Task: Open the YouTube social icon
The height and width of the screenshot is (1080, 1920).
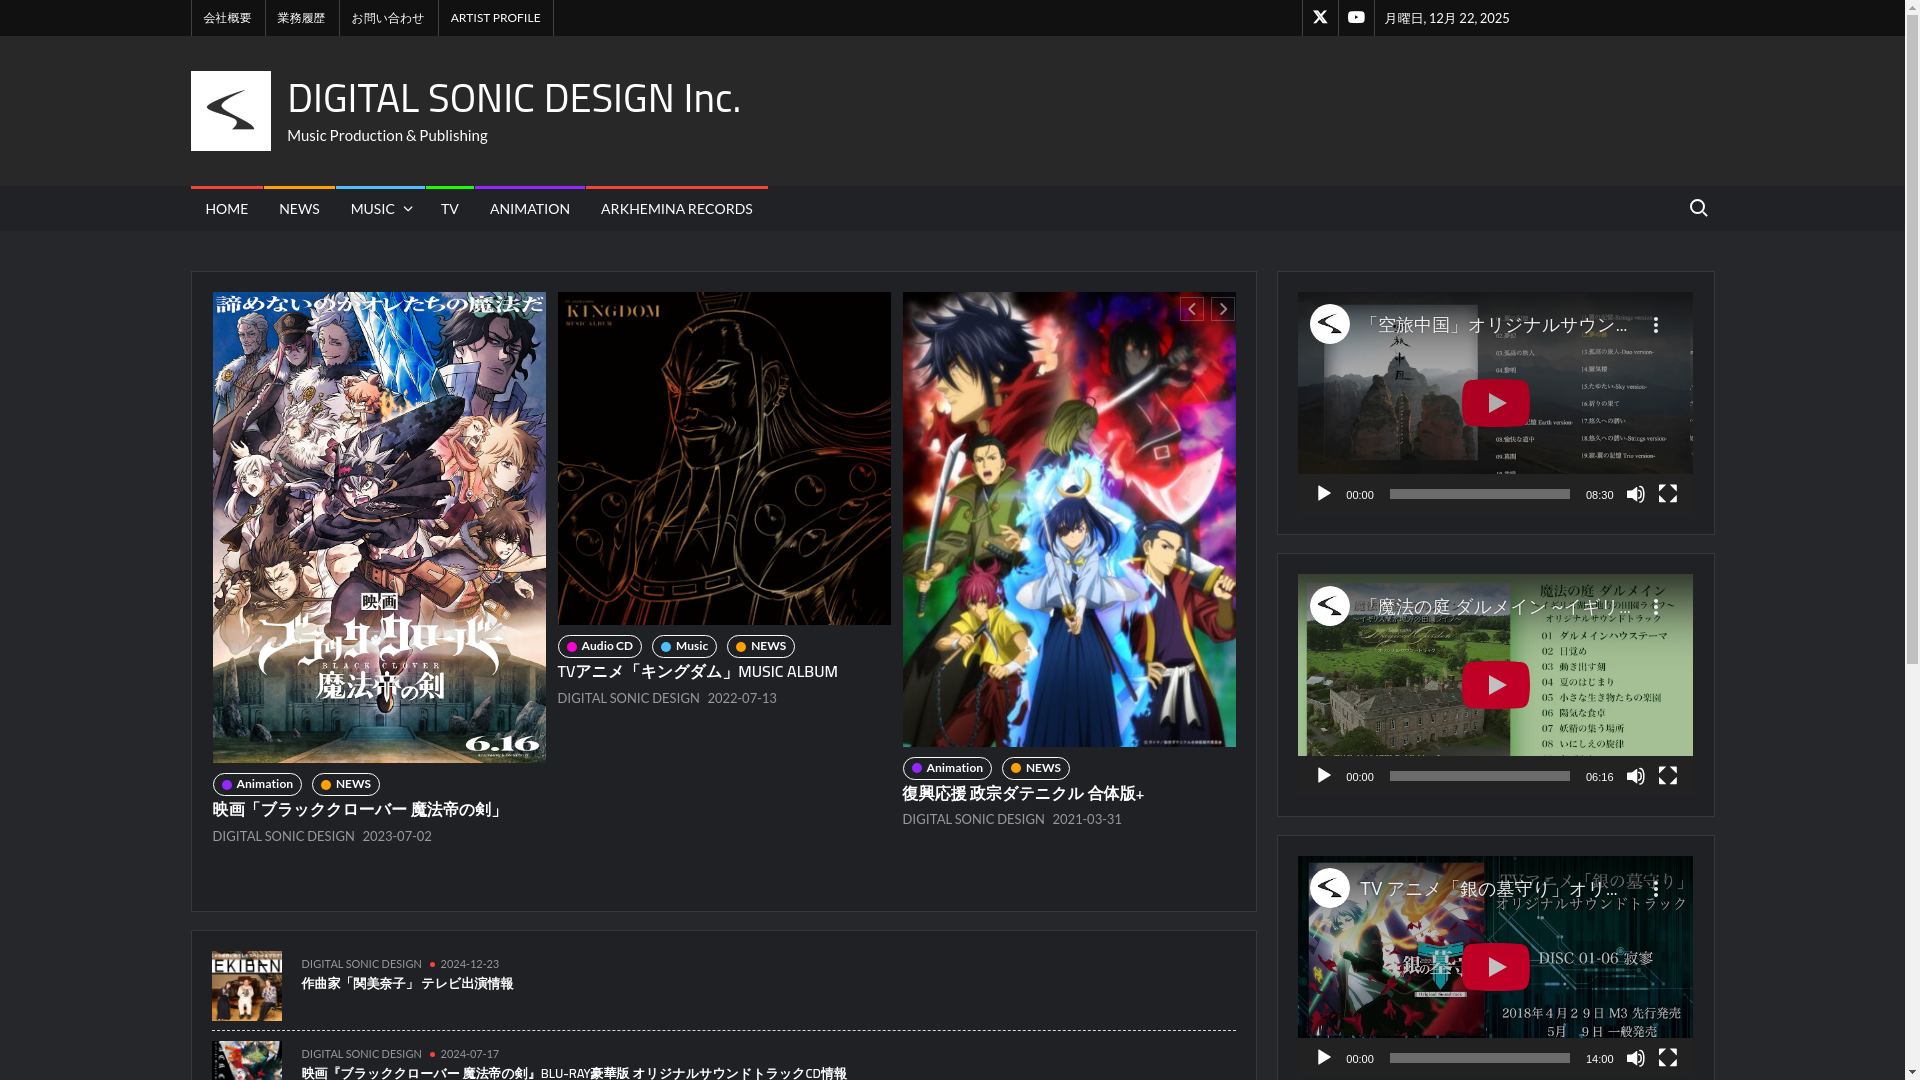Action: [x=1356, y=17]
